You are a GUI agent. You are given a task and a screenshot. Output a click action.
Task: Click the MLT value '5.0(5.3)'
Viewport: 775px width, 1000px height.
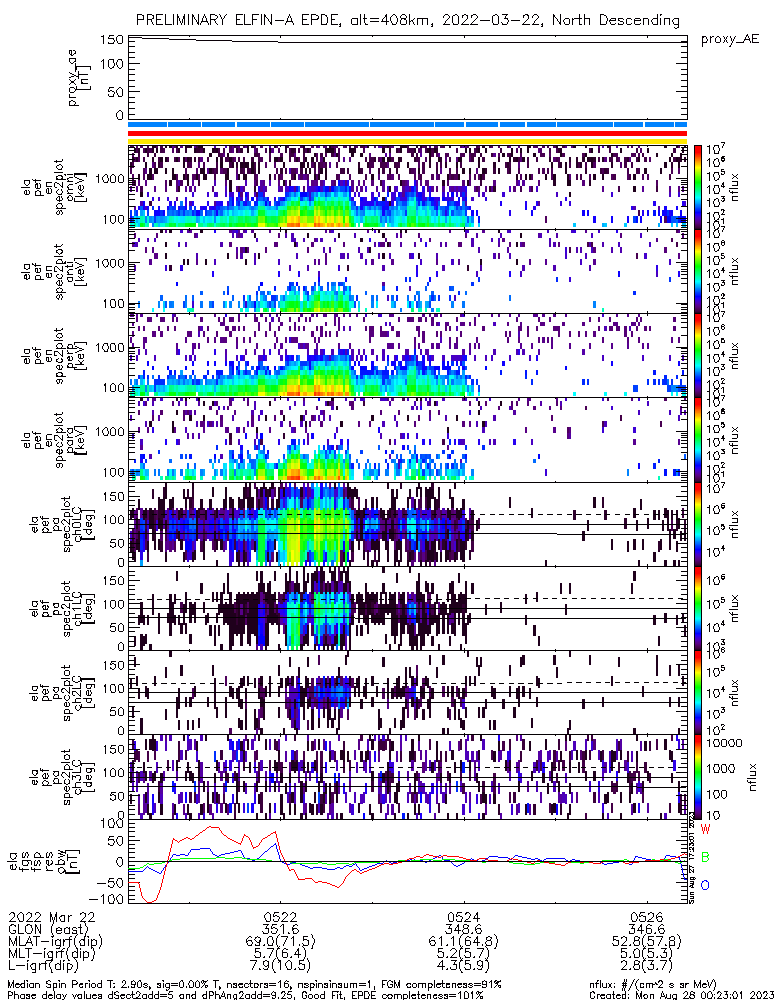(646, 953)
